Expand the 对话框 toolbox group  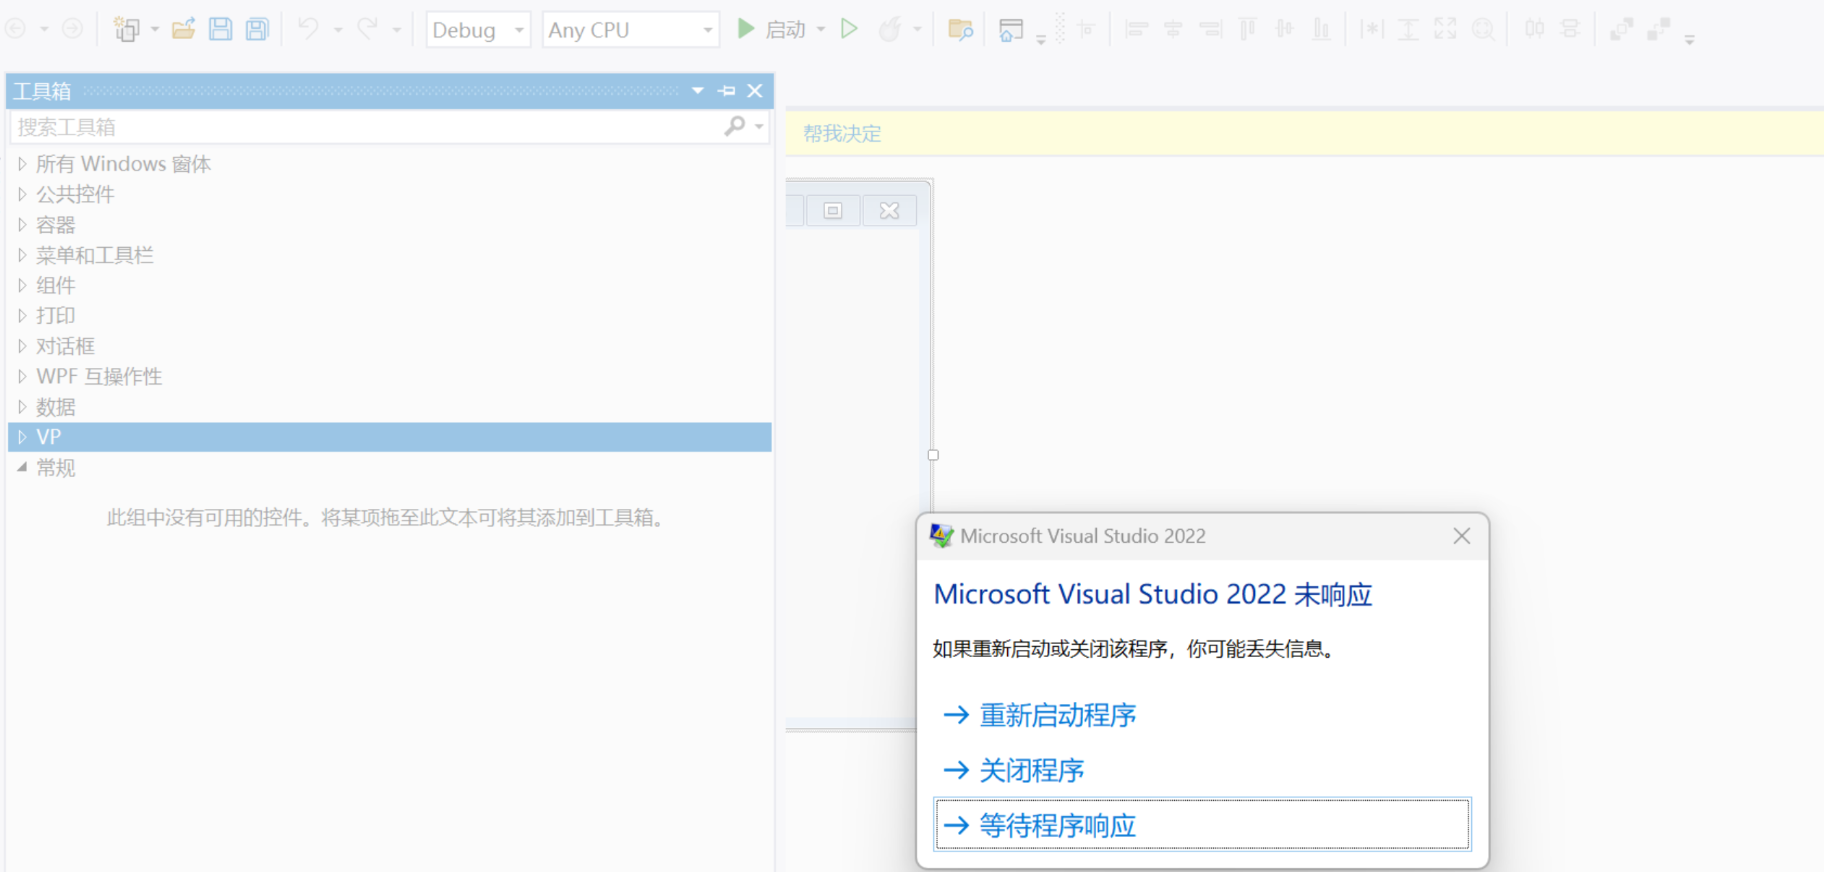pos(22,346)
